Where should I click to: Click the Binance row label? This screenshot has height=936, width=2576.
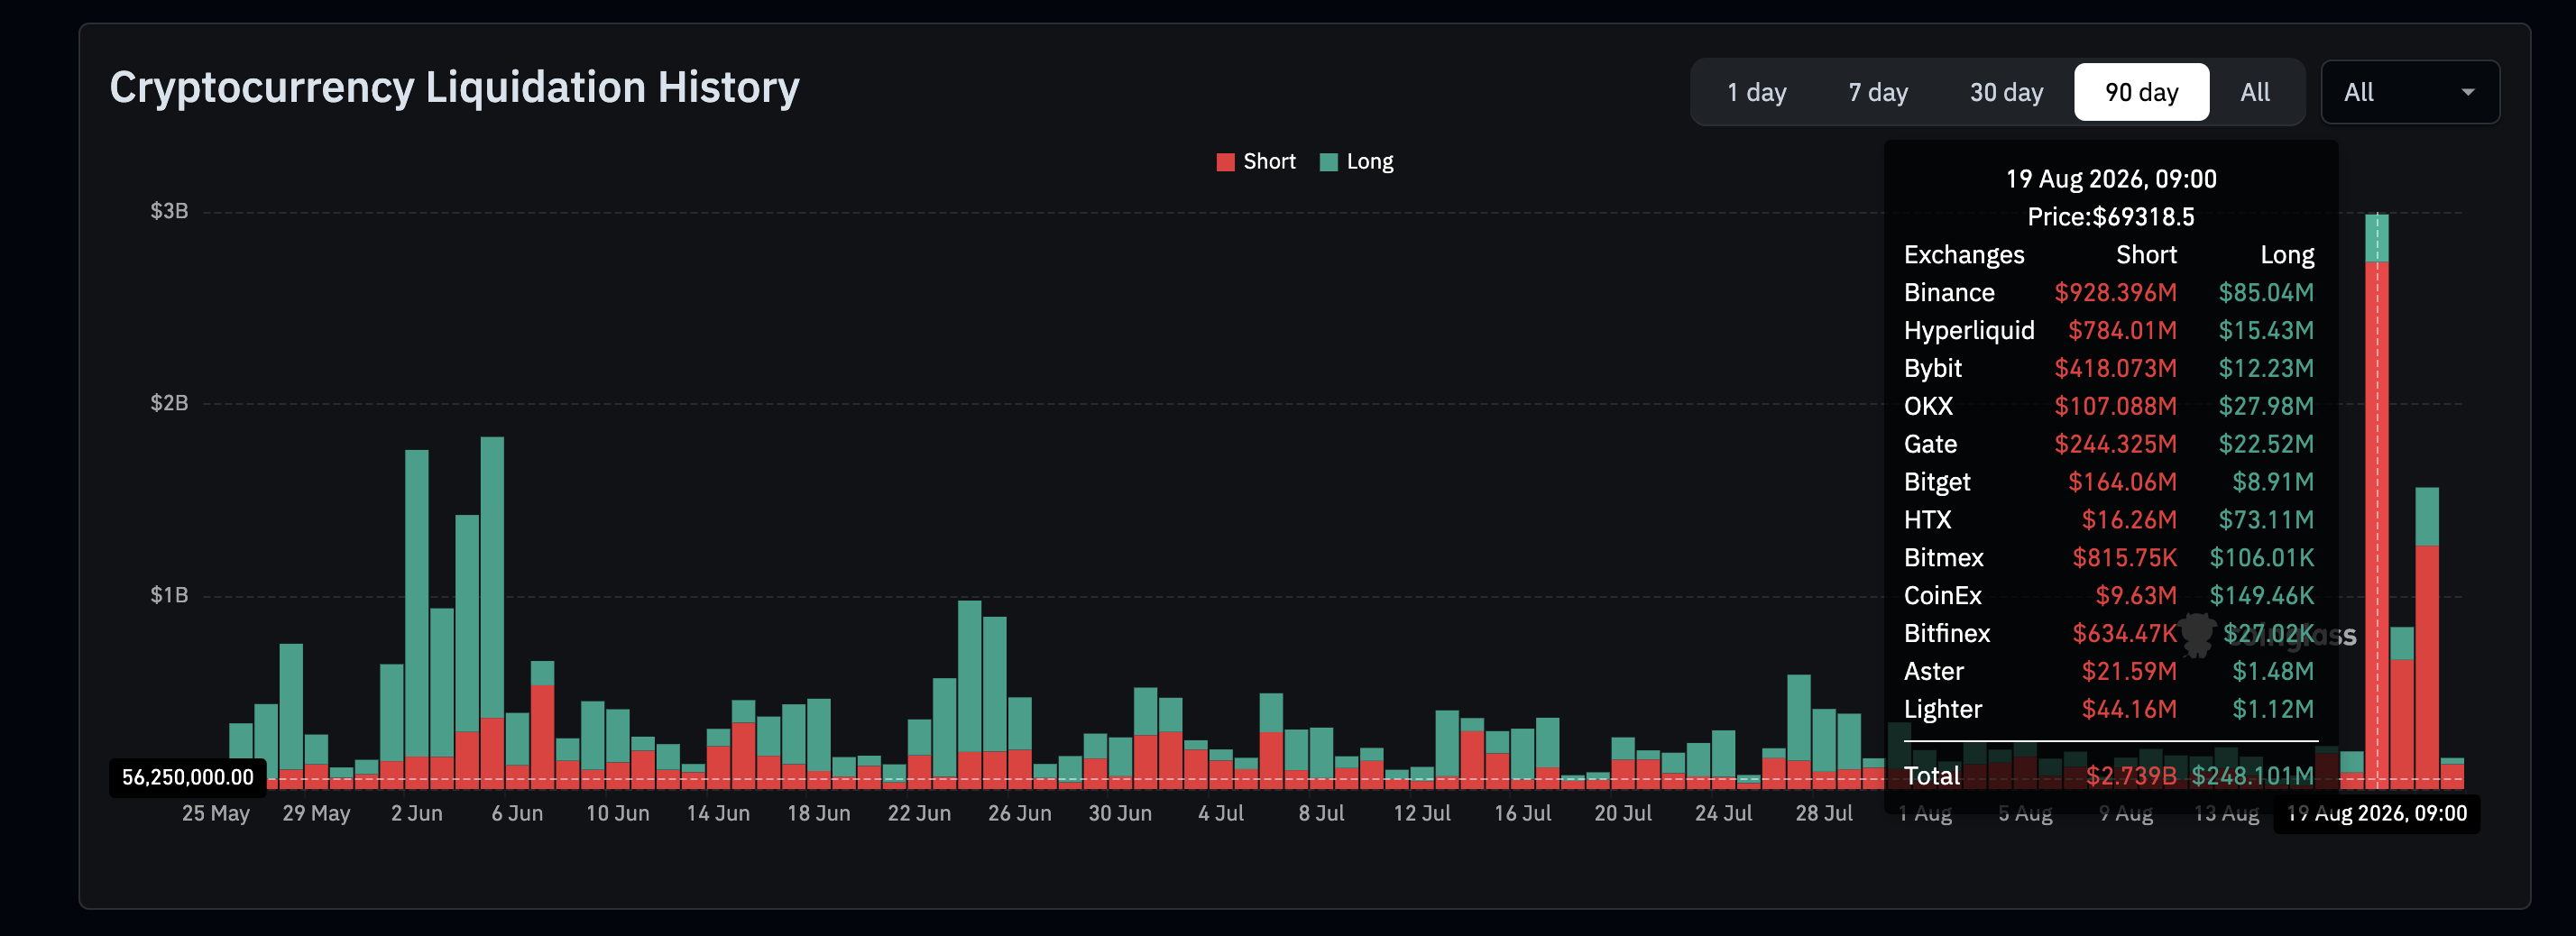coord(1949,293)
